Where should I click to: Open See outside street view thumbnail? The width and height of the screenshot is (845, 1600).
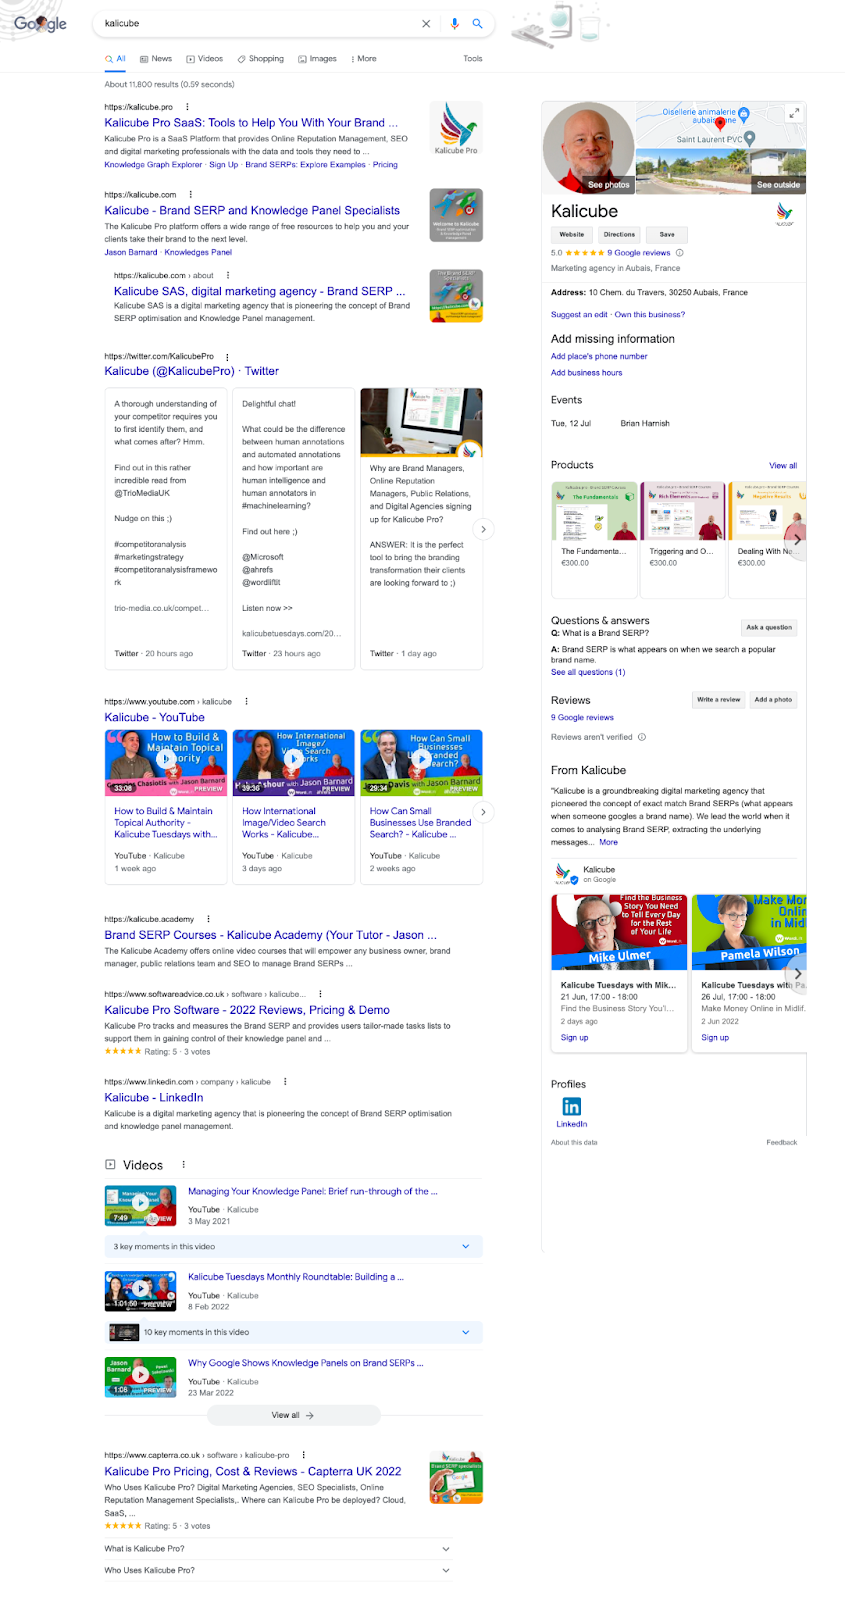(x=721, y=171)
